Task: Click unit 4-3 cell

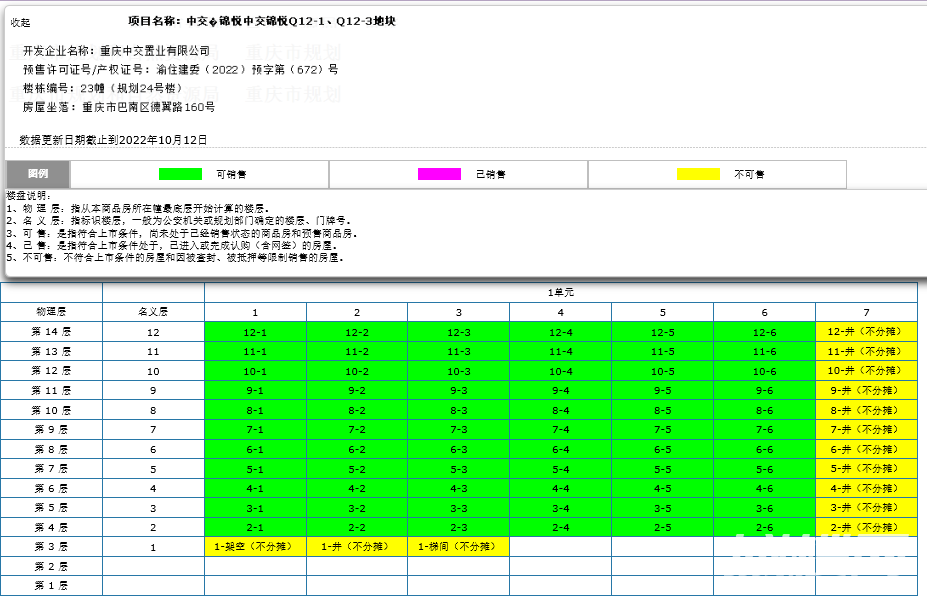Action: click(459, 489)
